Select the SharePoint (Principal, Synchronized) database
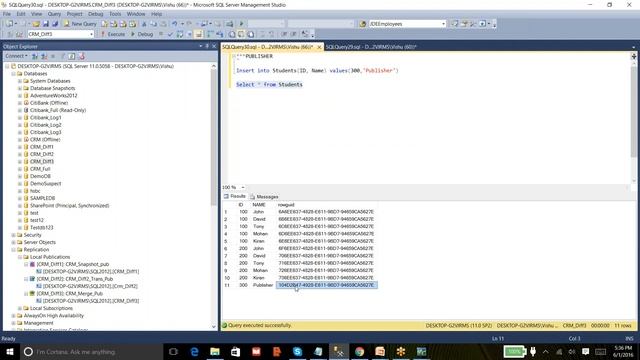 click(69, 206)
